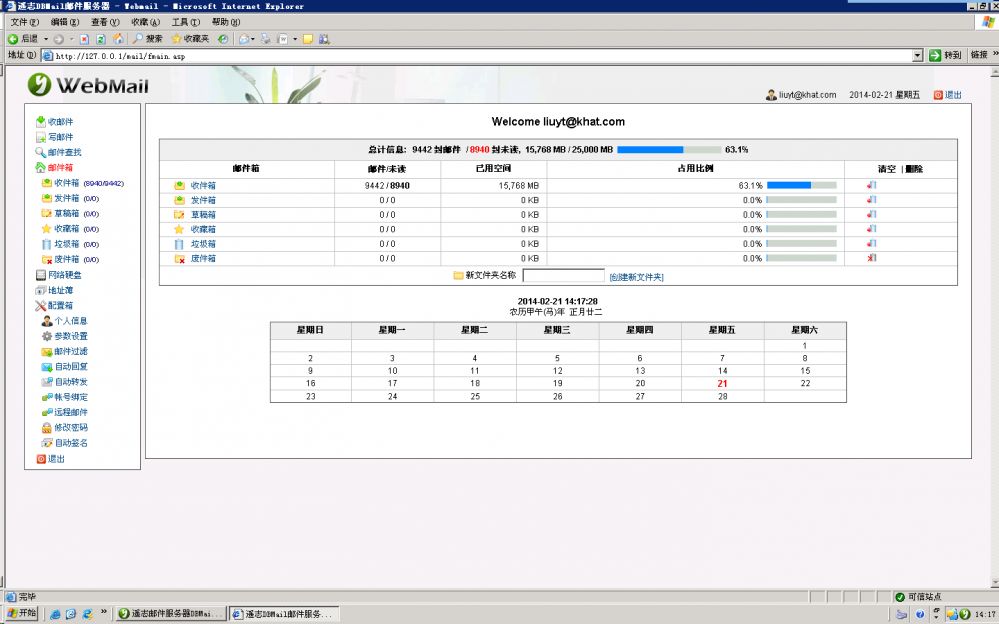
Task: Click the 后退 back button in IE toolbar
Action: tap(23, 39)
